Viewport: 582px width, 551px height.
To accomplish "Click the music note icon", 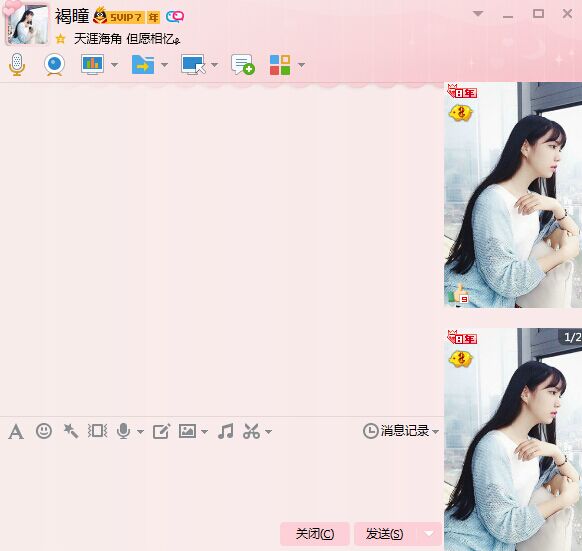I will click(x=226, y=431).
